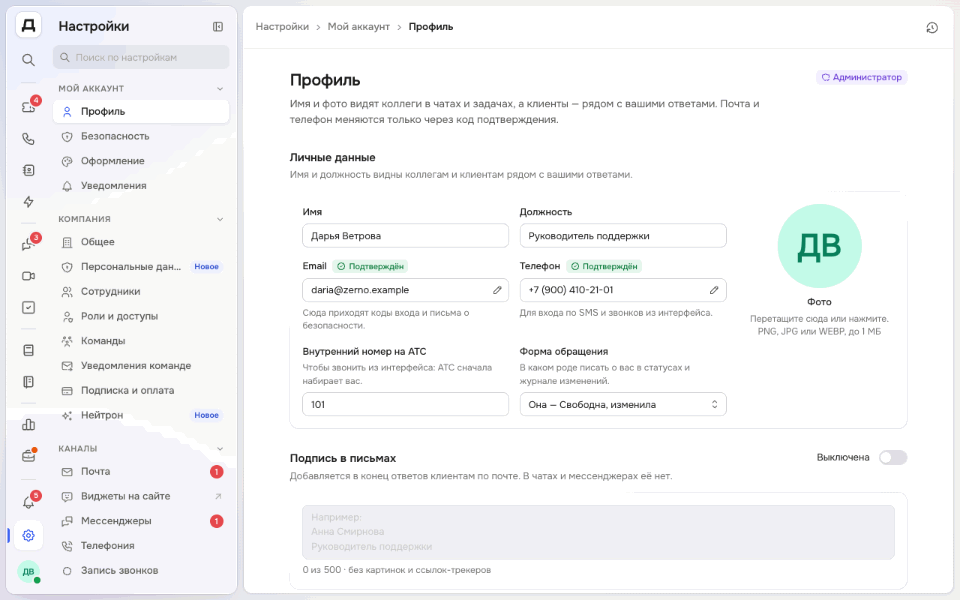Click the Д app logo
Screen dimensions: 960x600
click(28, 26)
